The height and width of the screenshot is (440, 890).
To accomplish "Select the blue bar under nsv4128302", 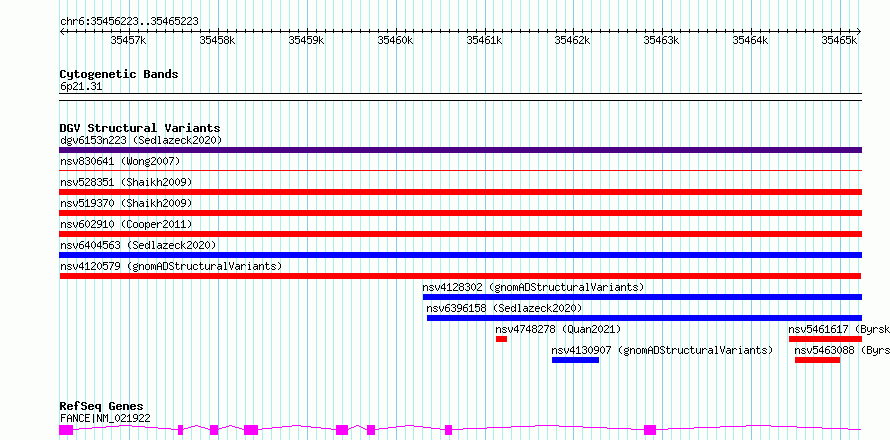I will point(642,297).
